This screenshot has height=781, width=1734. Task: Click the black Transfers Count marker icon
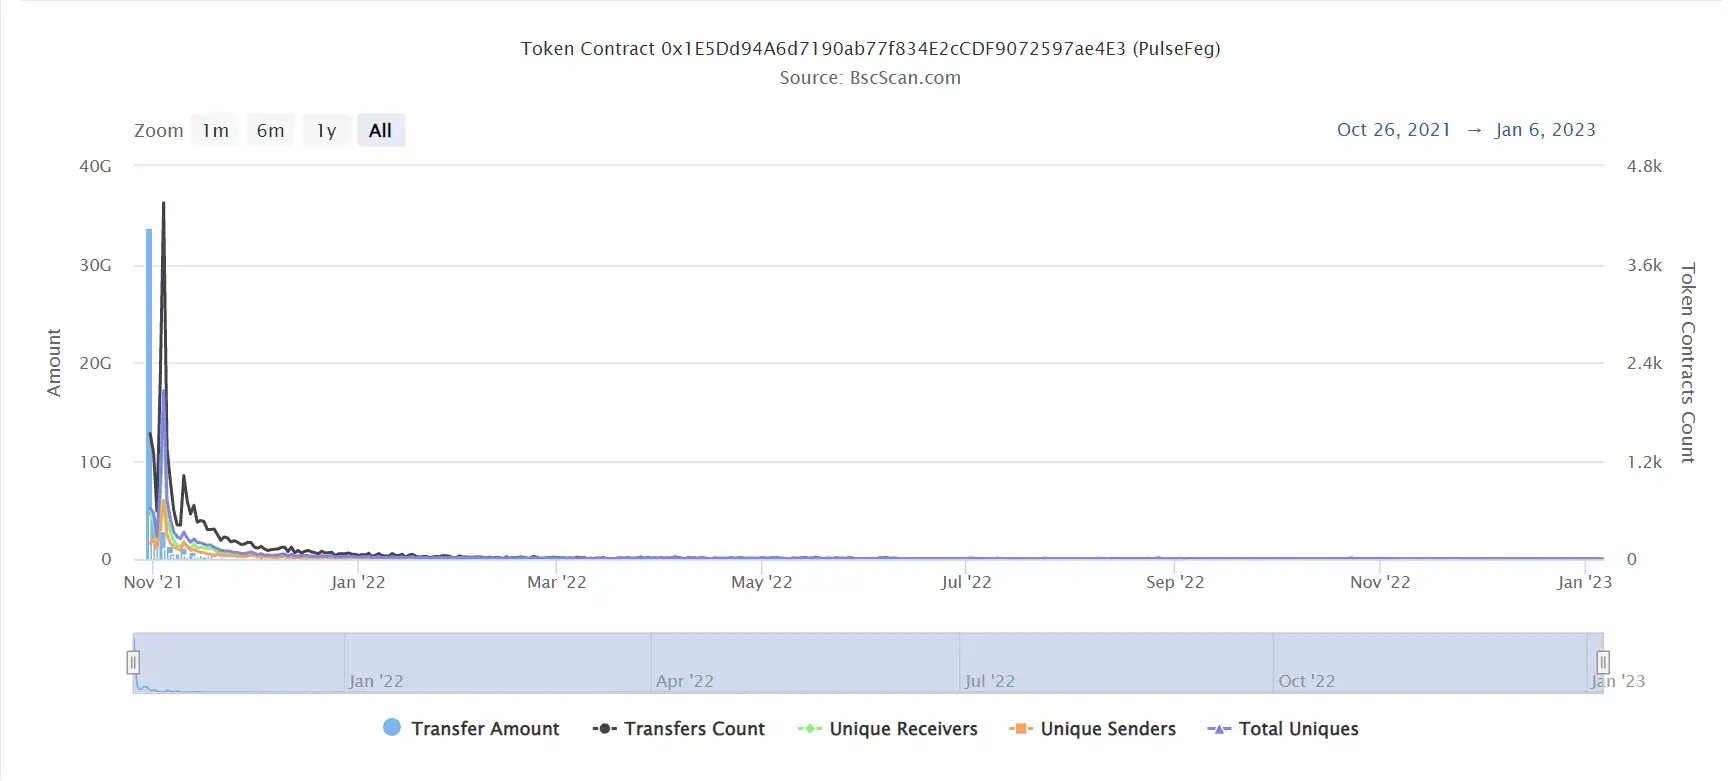click(604, 729)
